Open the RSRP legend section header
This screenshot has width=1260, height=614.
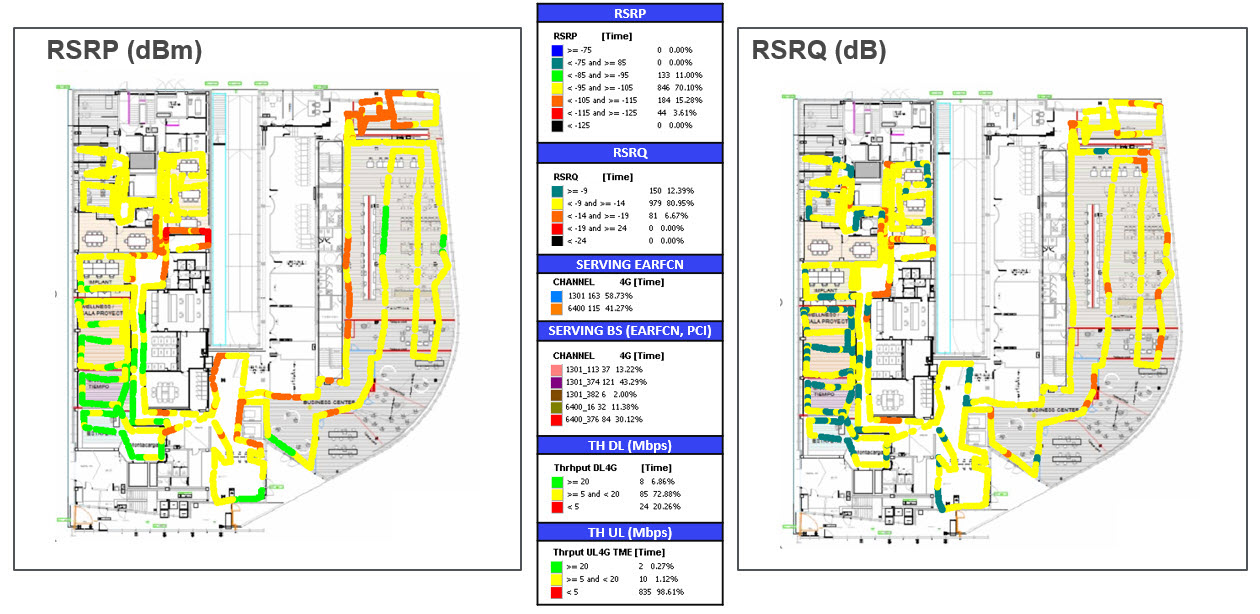pyautogui.click(x=629, y=13)
